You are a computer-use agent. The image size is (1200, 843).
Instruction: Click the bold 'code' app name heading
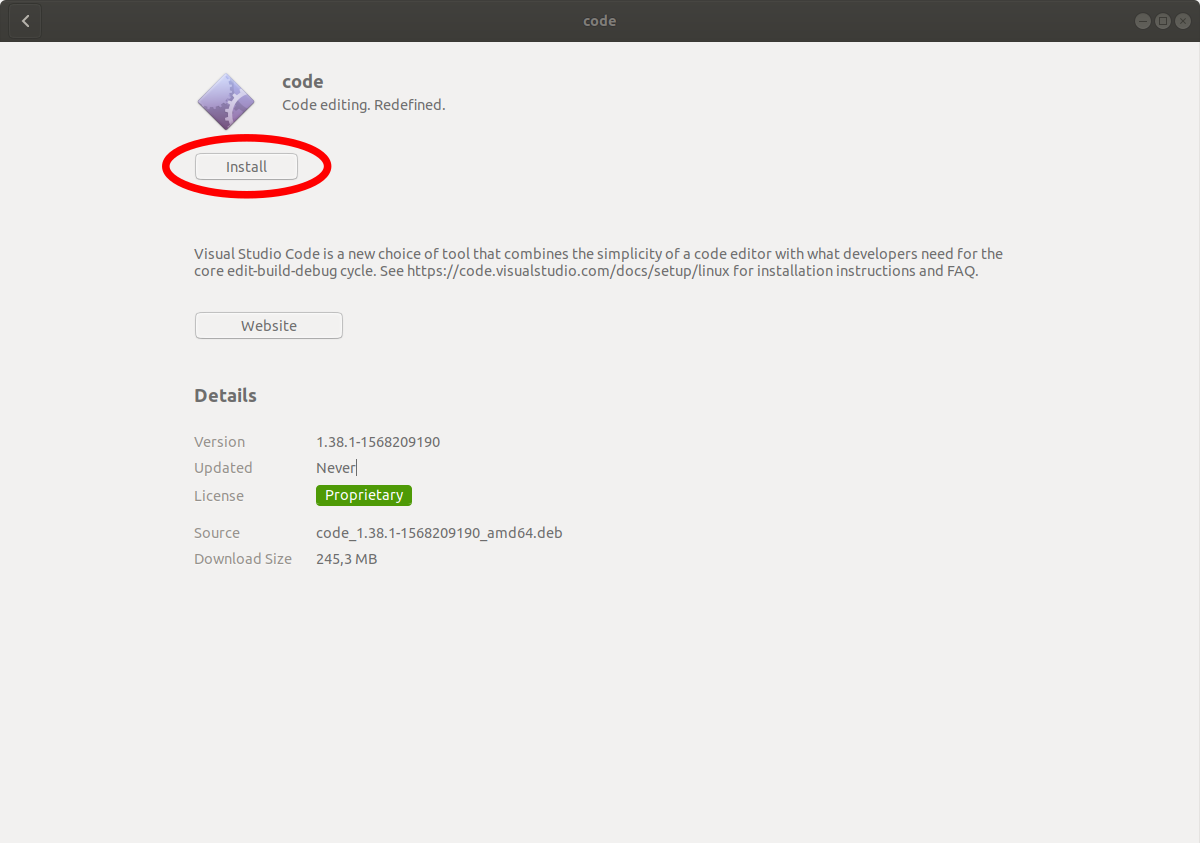(303, 82)
